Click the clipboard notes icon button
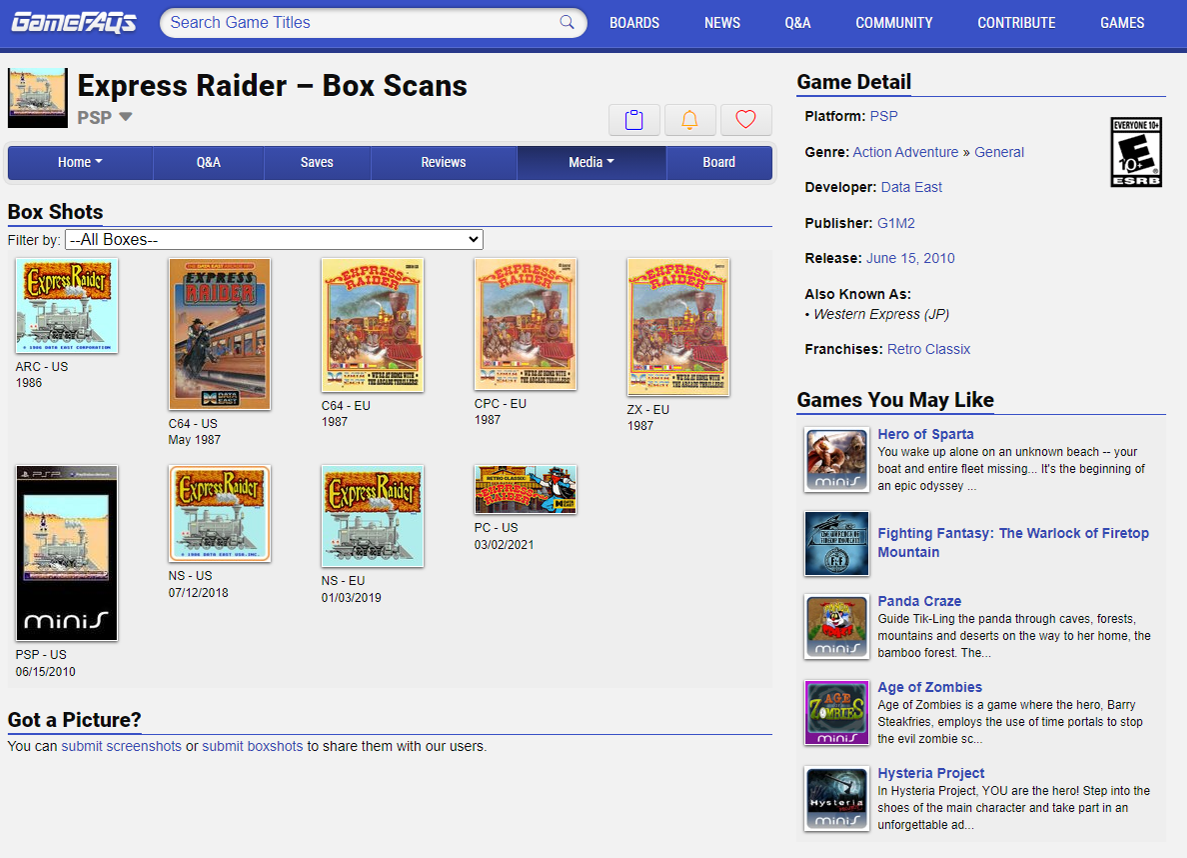Viewport: 1187px width, 858px height. (x=634, y=120)
